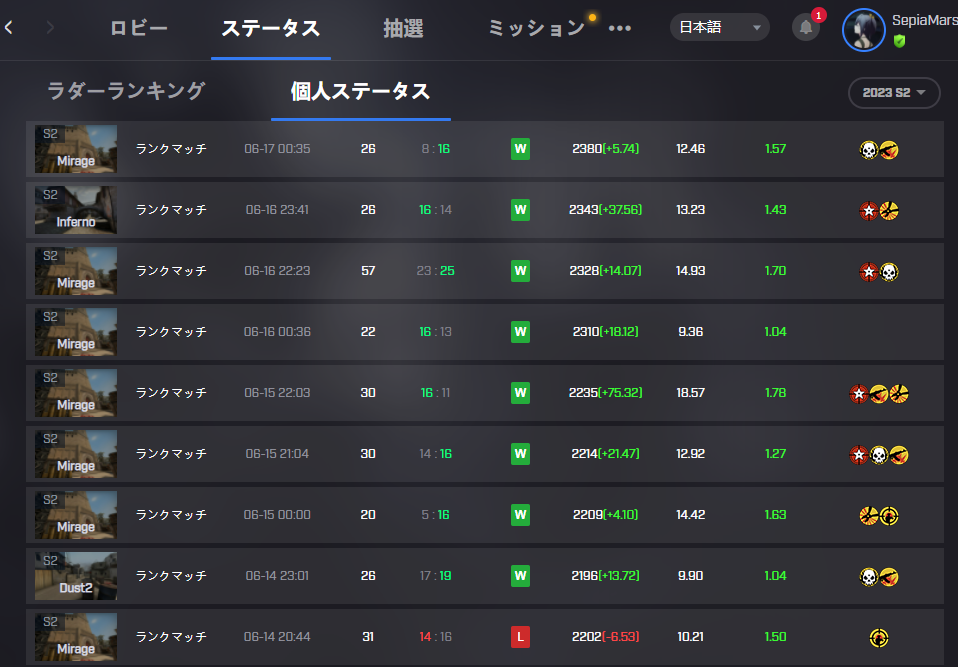958x667 pixels.
Task: Click the kill count 57
Action: [x=368, y=271]
